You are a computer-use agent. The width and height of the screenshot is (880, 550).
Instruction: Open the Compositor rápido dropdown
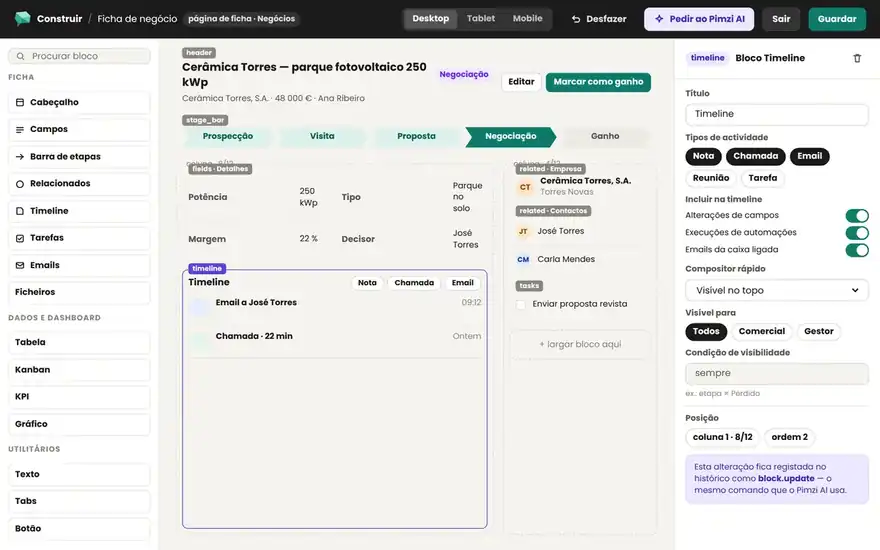[x=777, y=290]
